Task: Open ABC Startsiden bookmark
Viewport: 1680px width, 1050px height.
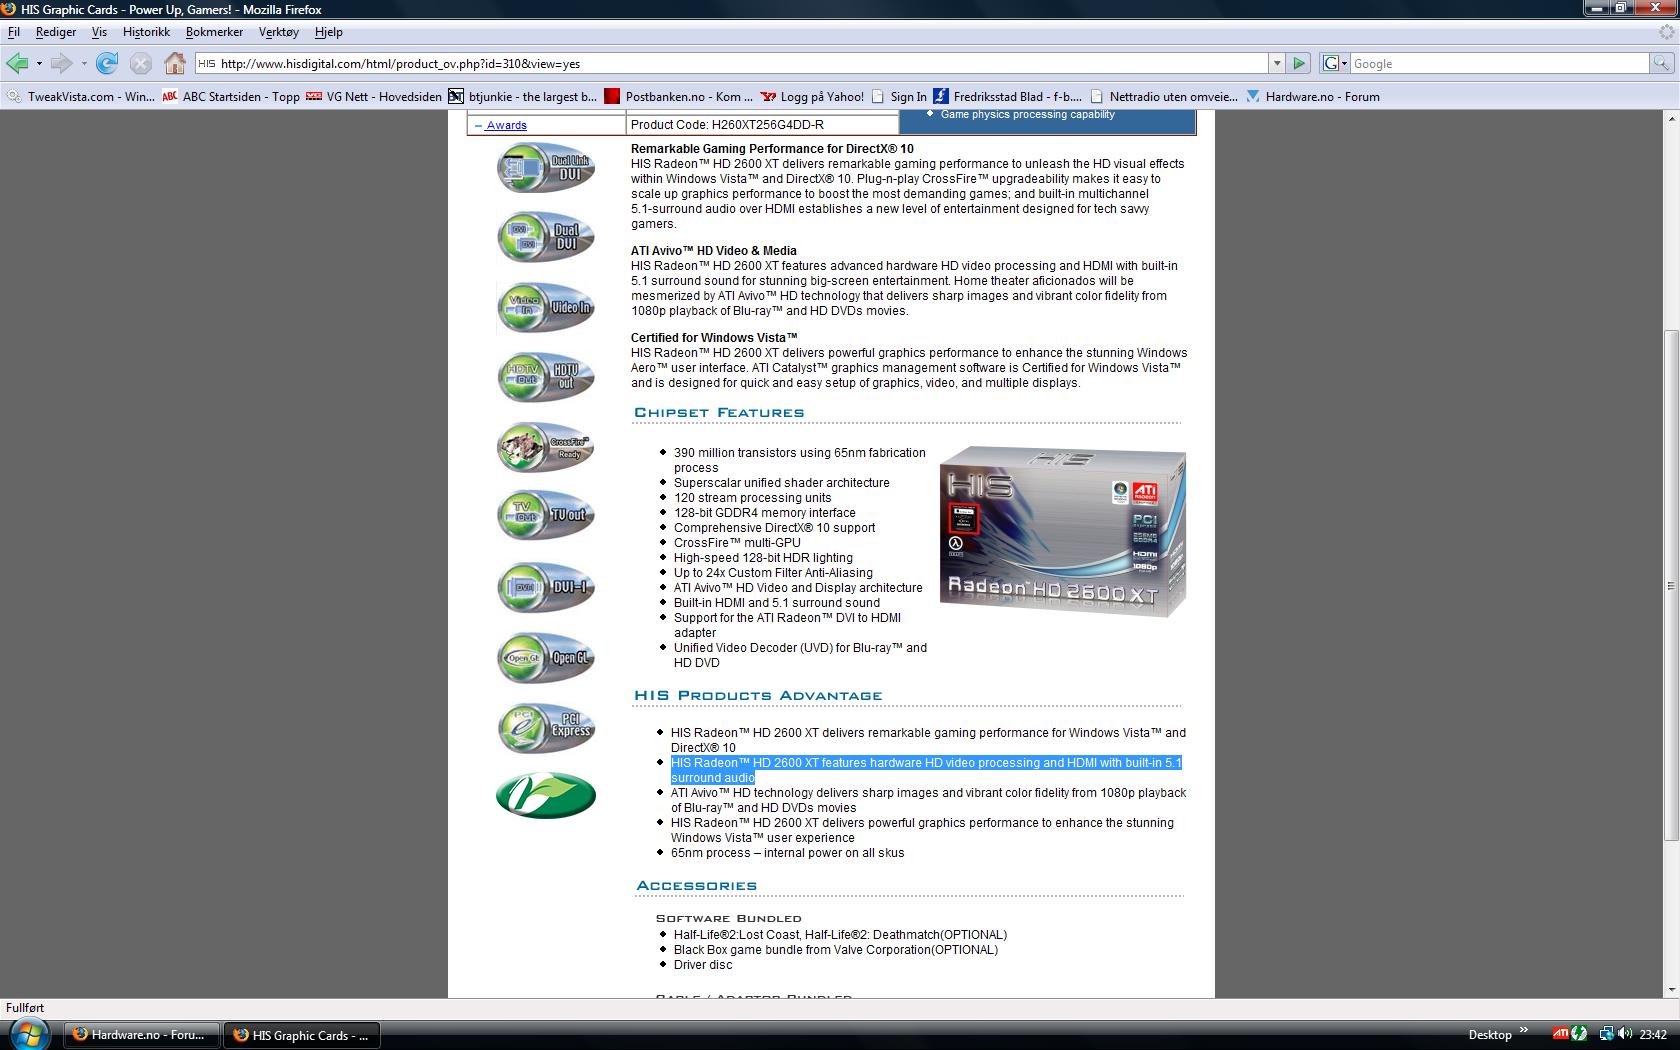Action: (x=231, y=97)
